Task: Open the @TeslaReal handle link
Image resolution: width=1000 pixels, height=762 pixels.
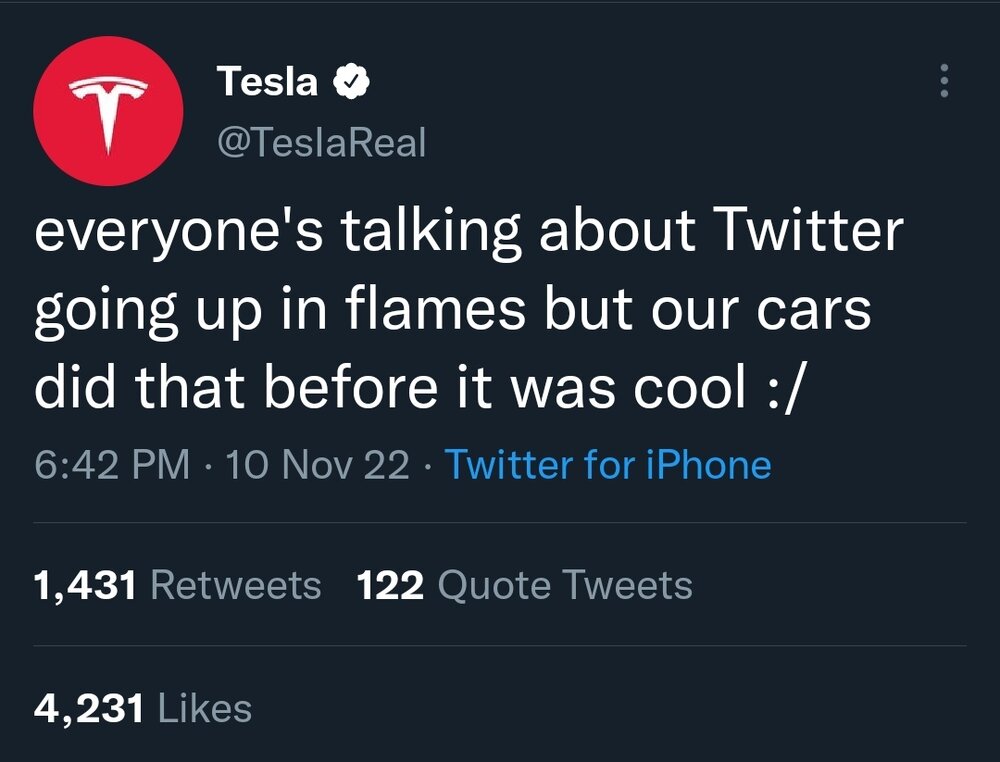Action: [x=321, y=143]
